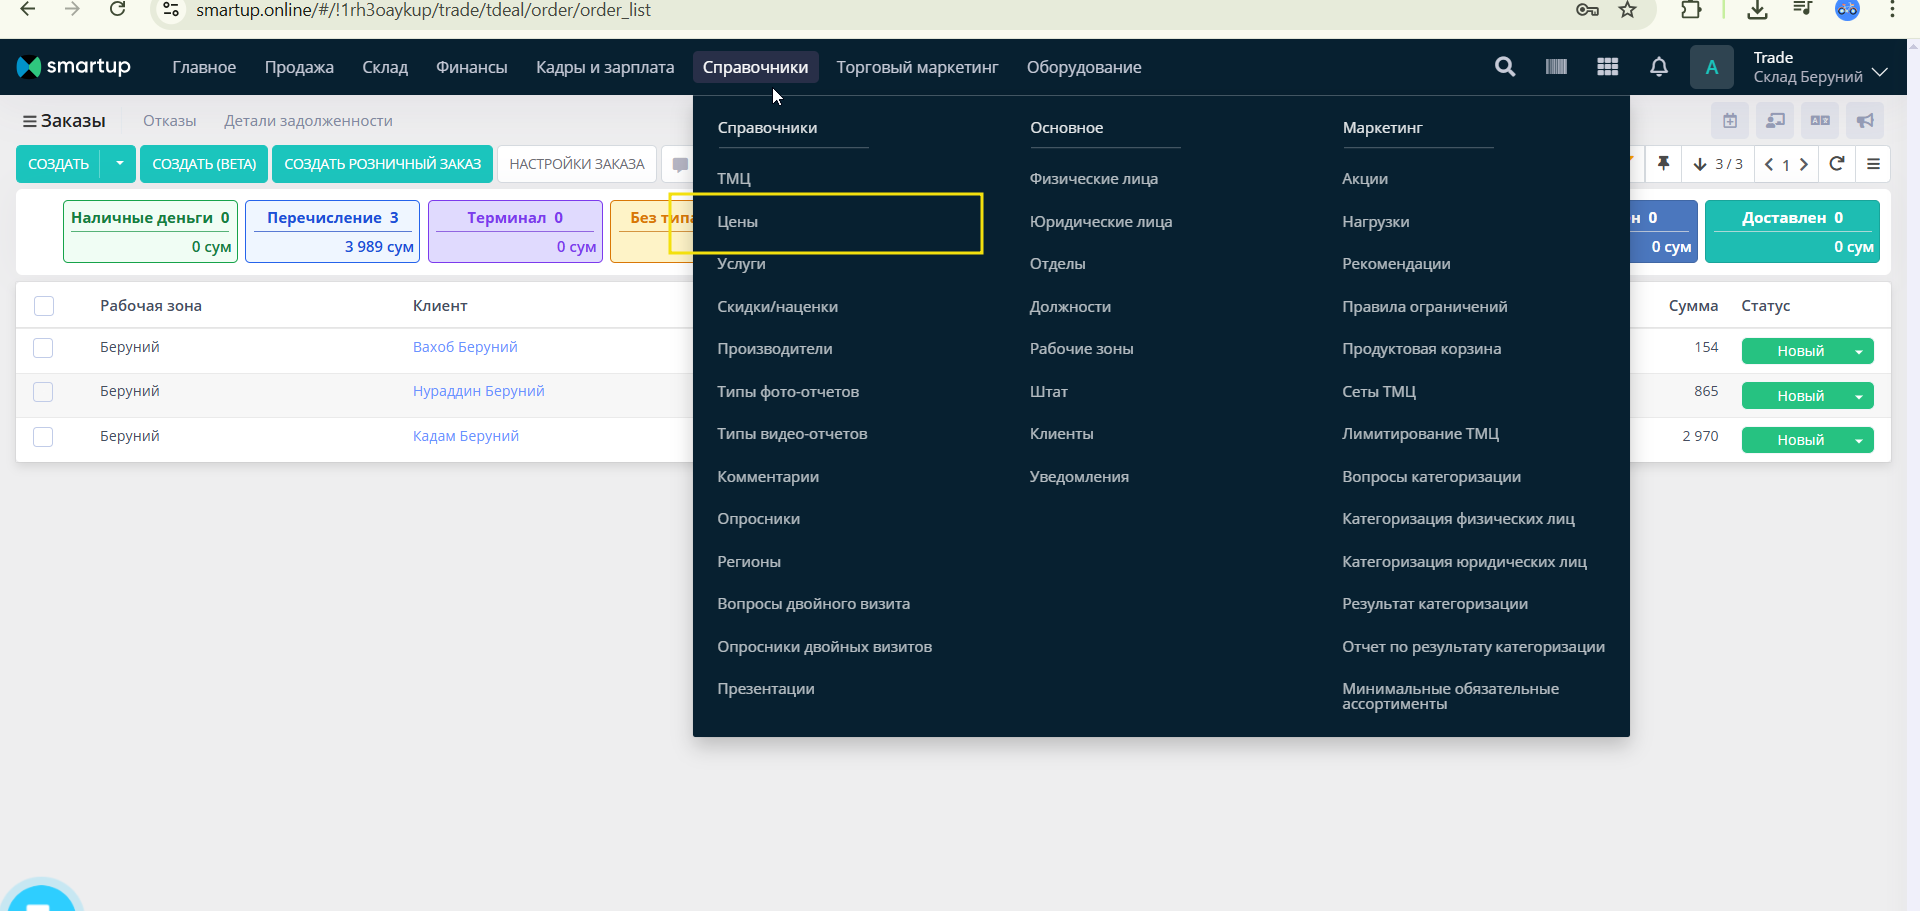
Task: Reload the browser page
Action: point(117,10)
